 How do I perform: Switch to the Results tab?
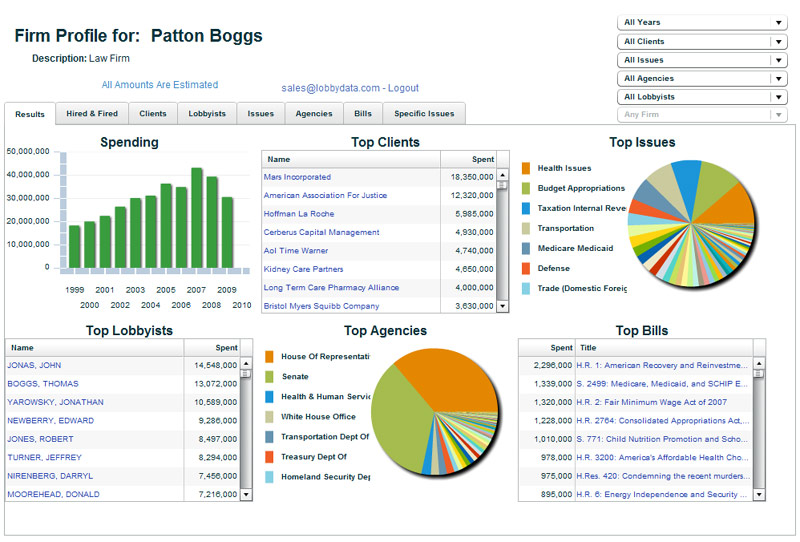[30, 114]
